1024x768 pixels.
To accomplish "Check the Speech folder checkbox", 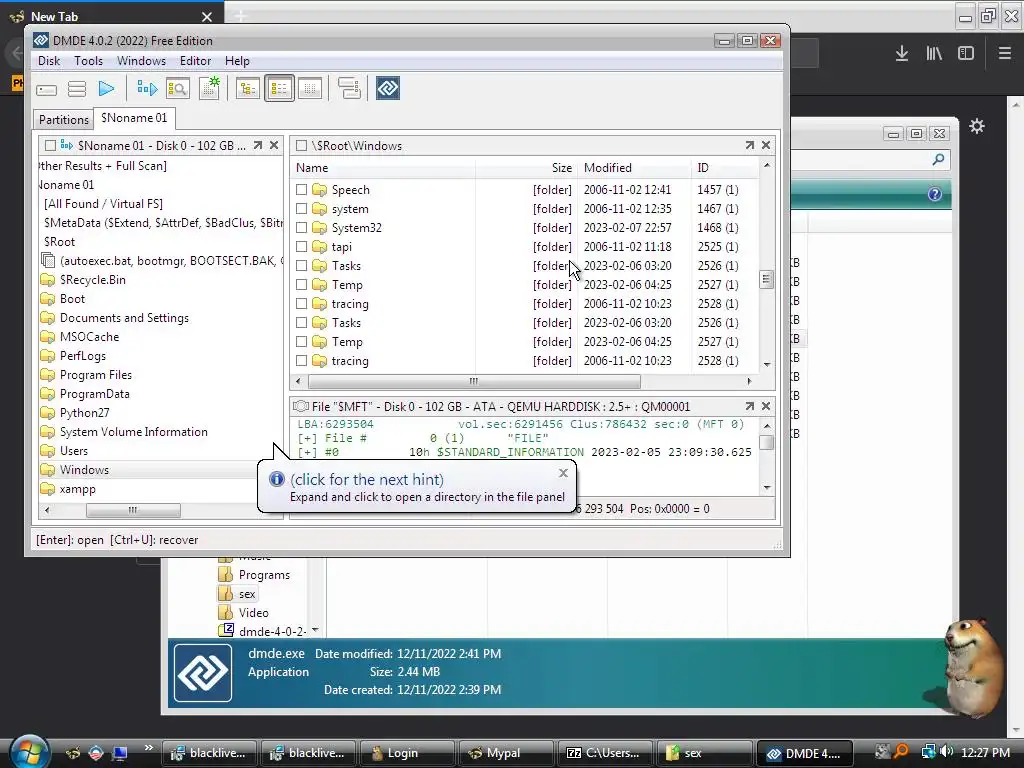I will tap(301, 189).
